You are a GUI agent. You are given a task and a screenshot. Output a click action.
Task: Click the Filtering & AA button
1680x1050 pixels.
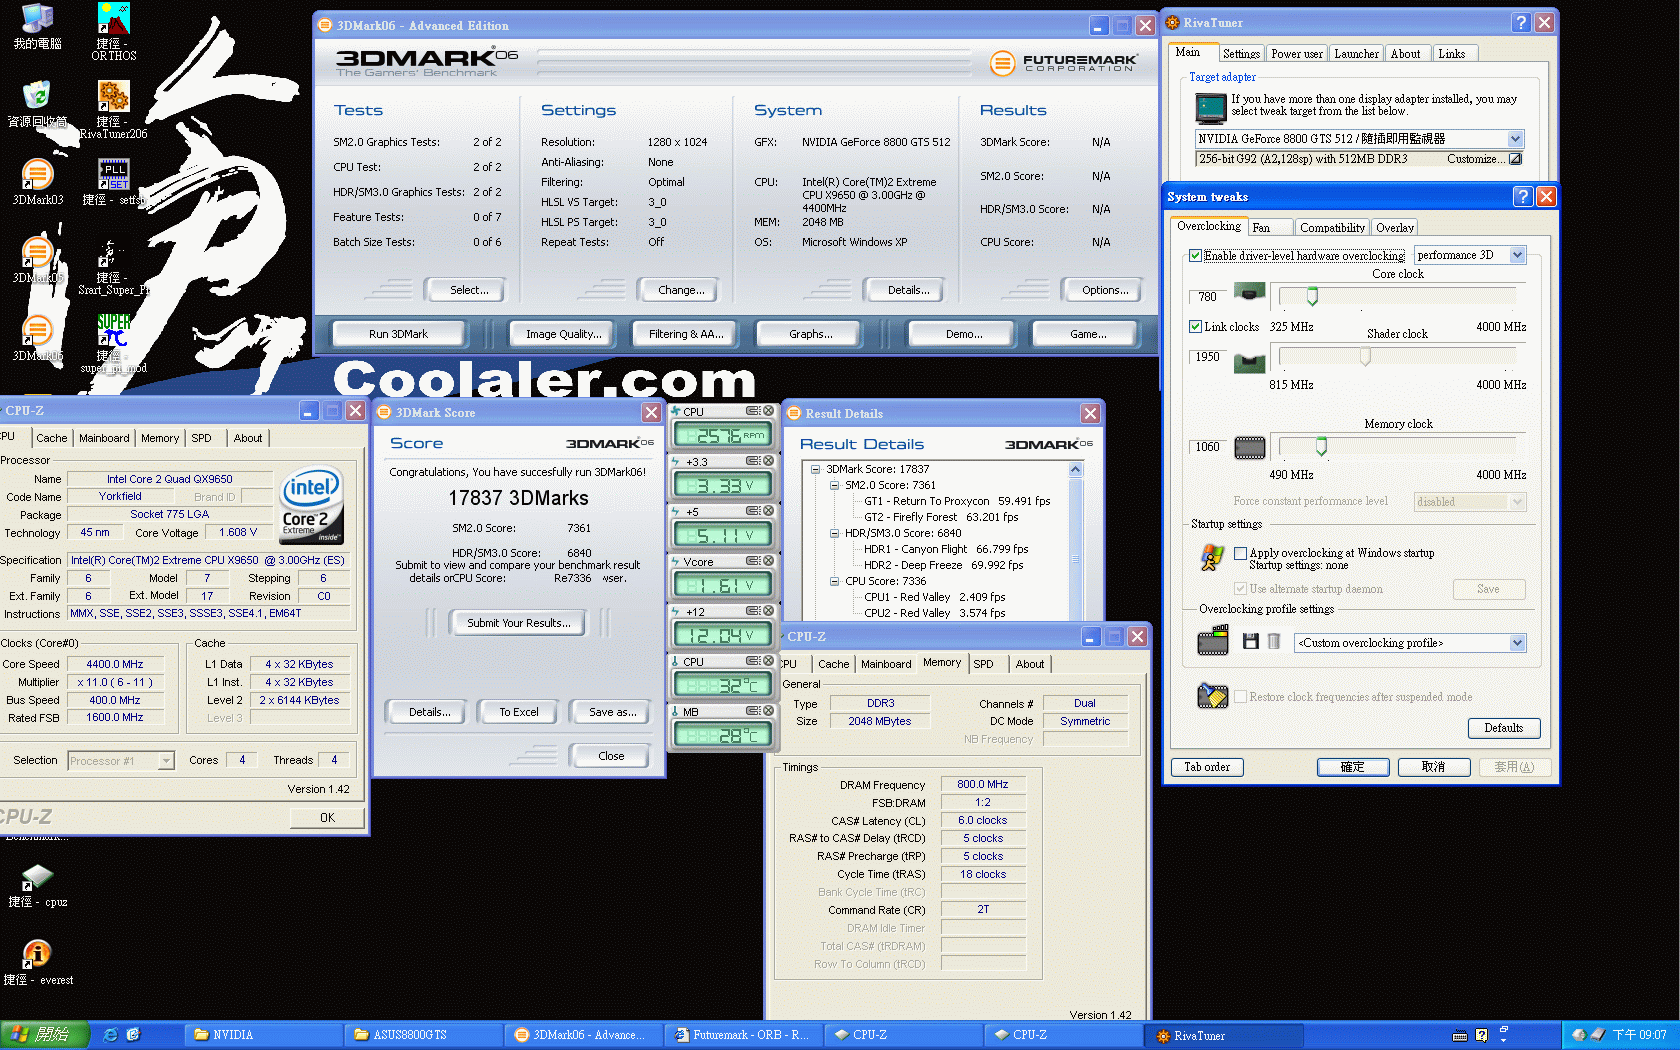(x=686, y=334)
